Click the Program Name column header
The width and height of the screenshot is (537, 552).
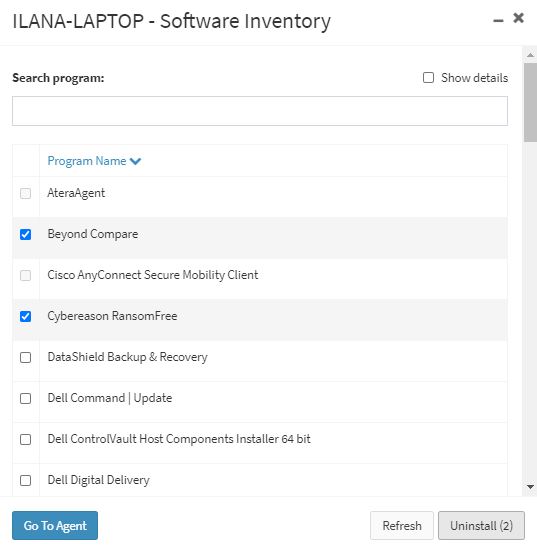(x=87, y=161)
